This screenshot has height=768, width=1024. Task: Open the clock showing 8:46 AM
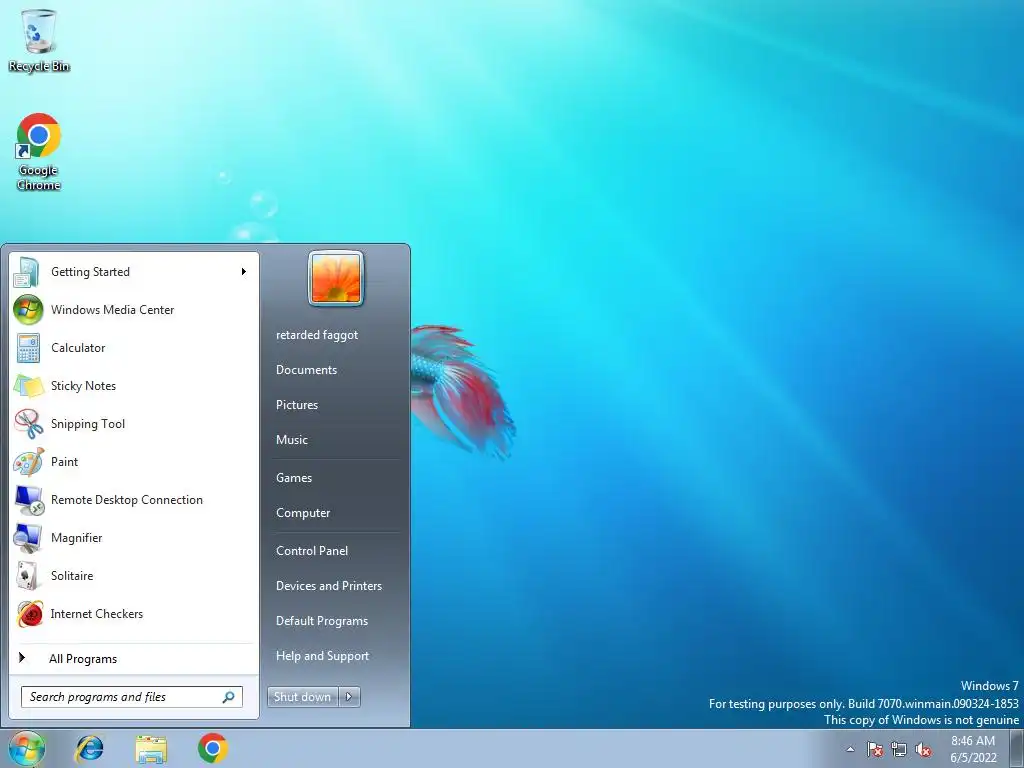tap(973, 749)
